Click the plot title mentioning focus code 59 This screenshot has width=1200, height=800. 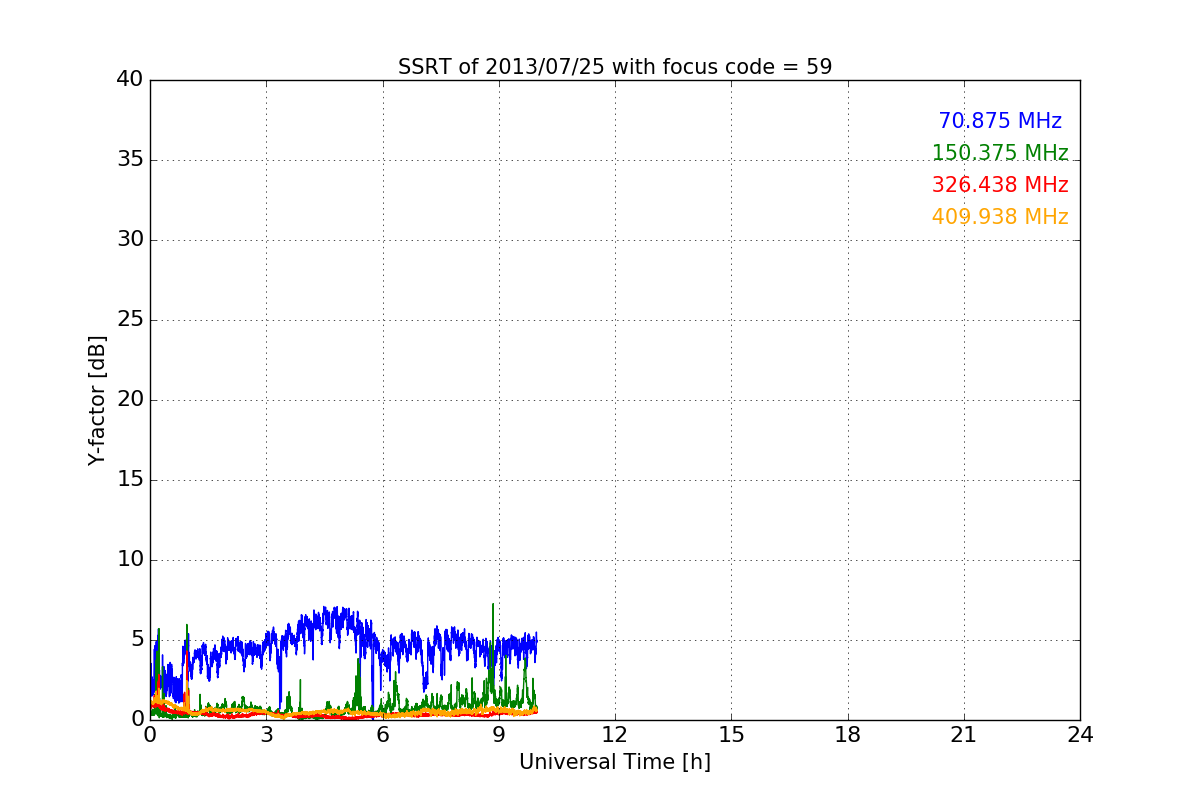click(x=615, y=67)
